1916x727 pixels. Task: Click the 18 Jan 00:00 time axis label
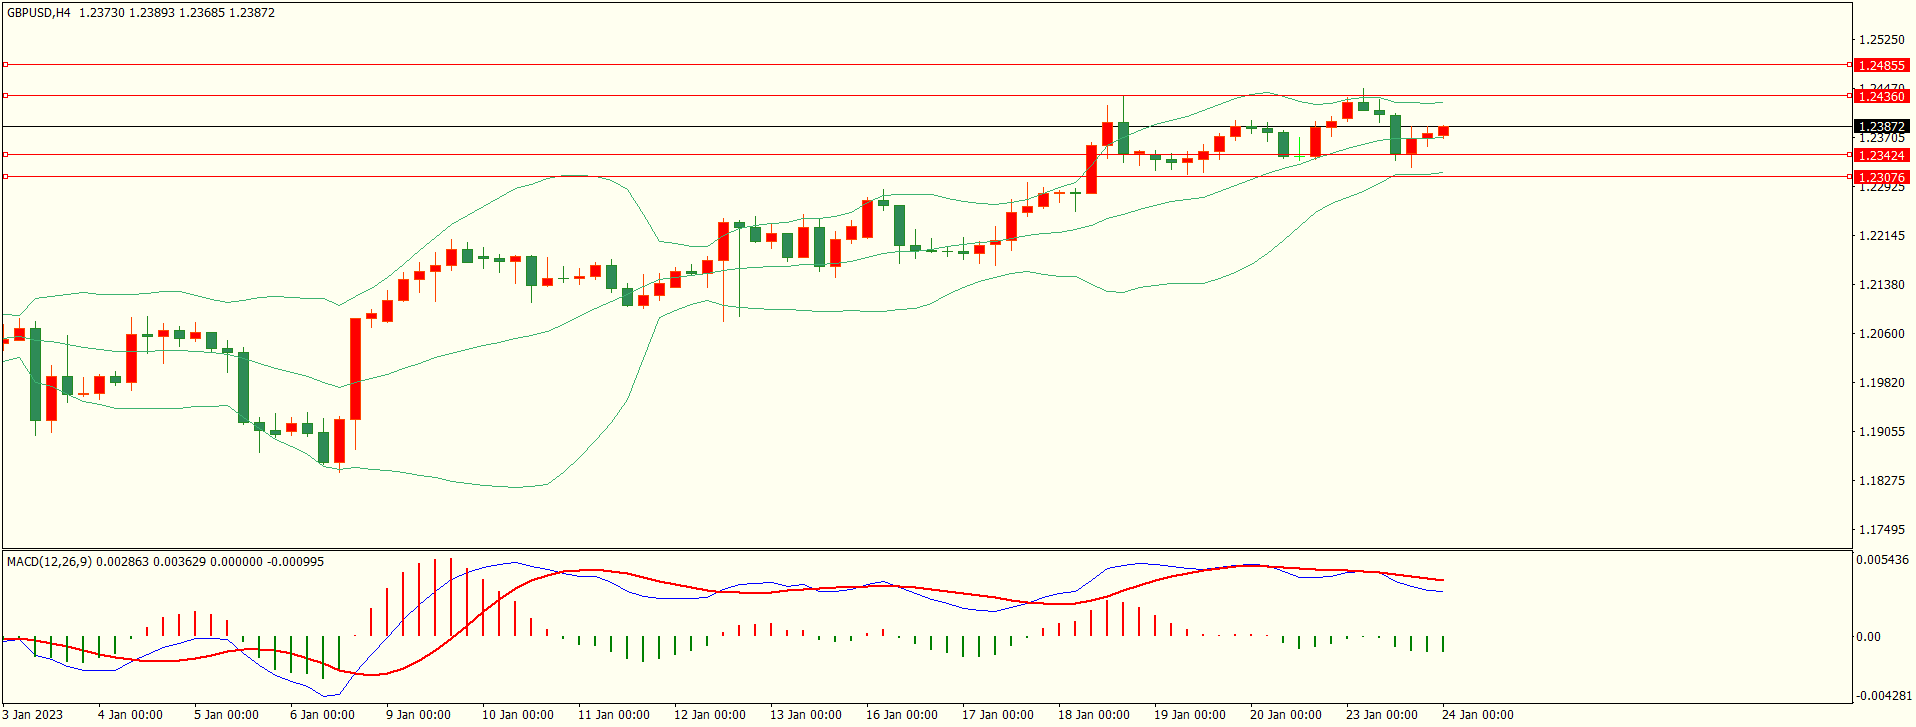click(1093, 715)
